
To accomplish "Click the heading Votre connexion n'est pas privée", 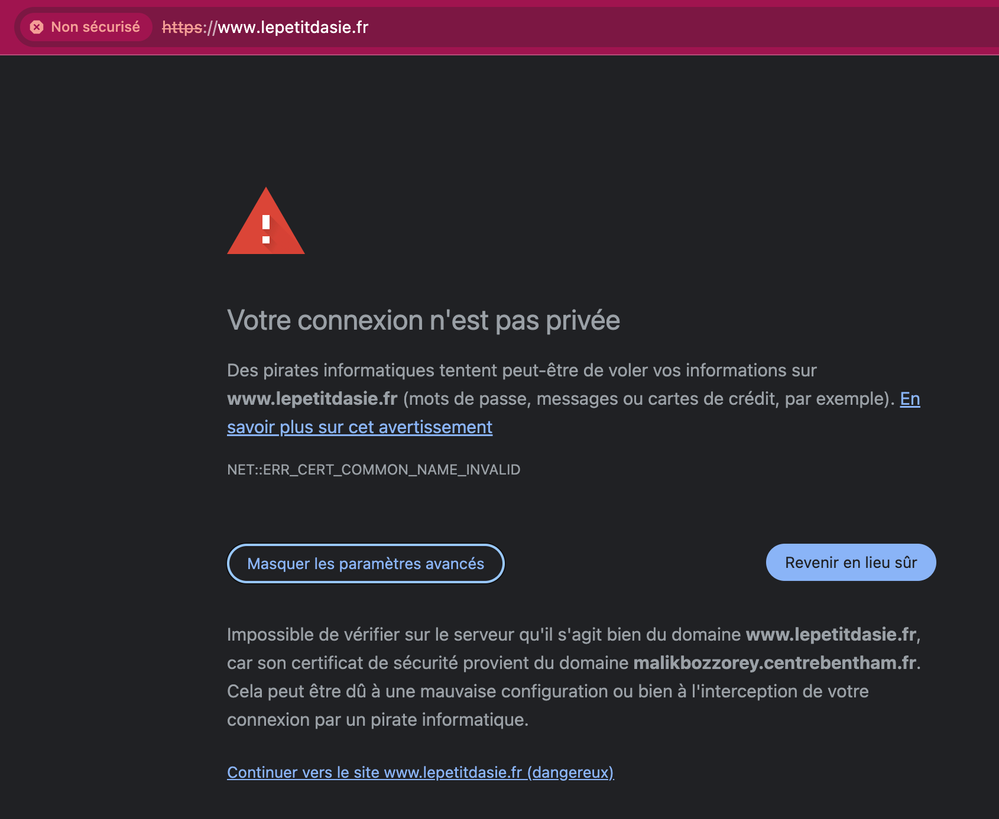I will [423, 320].
